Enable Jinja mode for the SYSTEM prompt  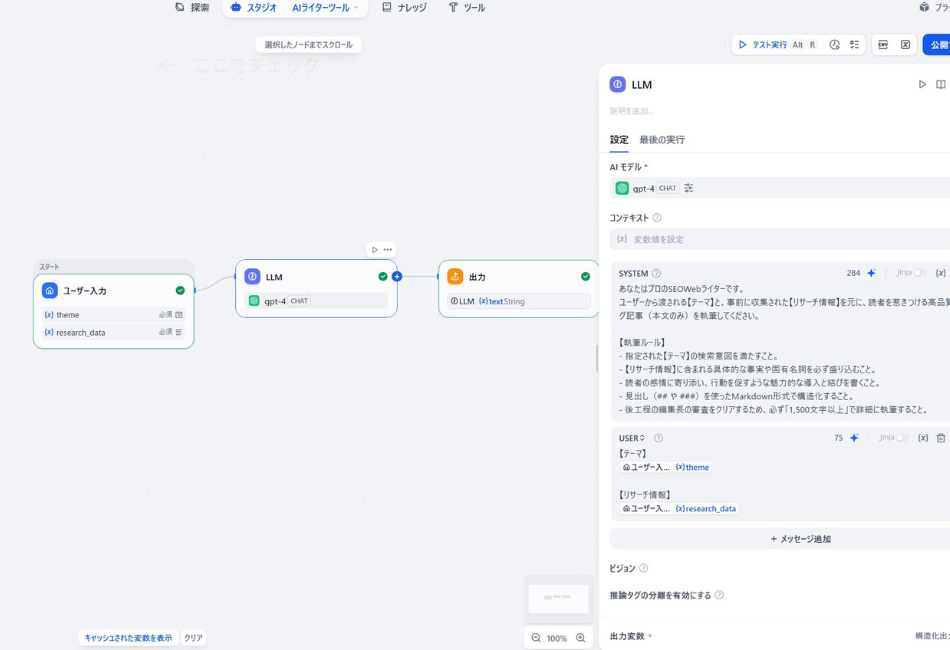coord(917,273)
